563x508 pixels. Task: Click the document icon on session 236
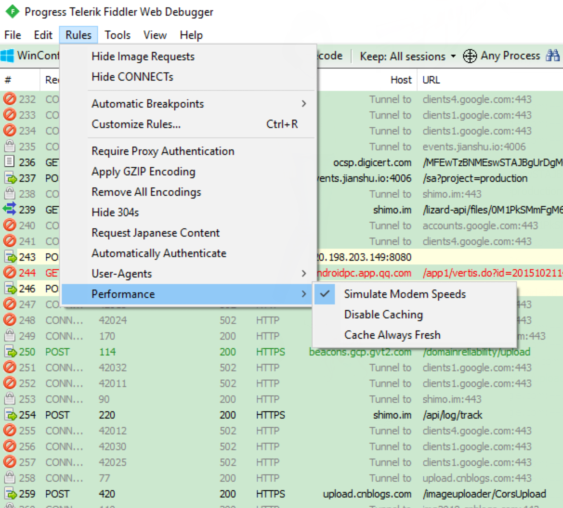tap(10, 162)
